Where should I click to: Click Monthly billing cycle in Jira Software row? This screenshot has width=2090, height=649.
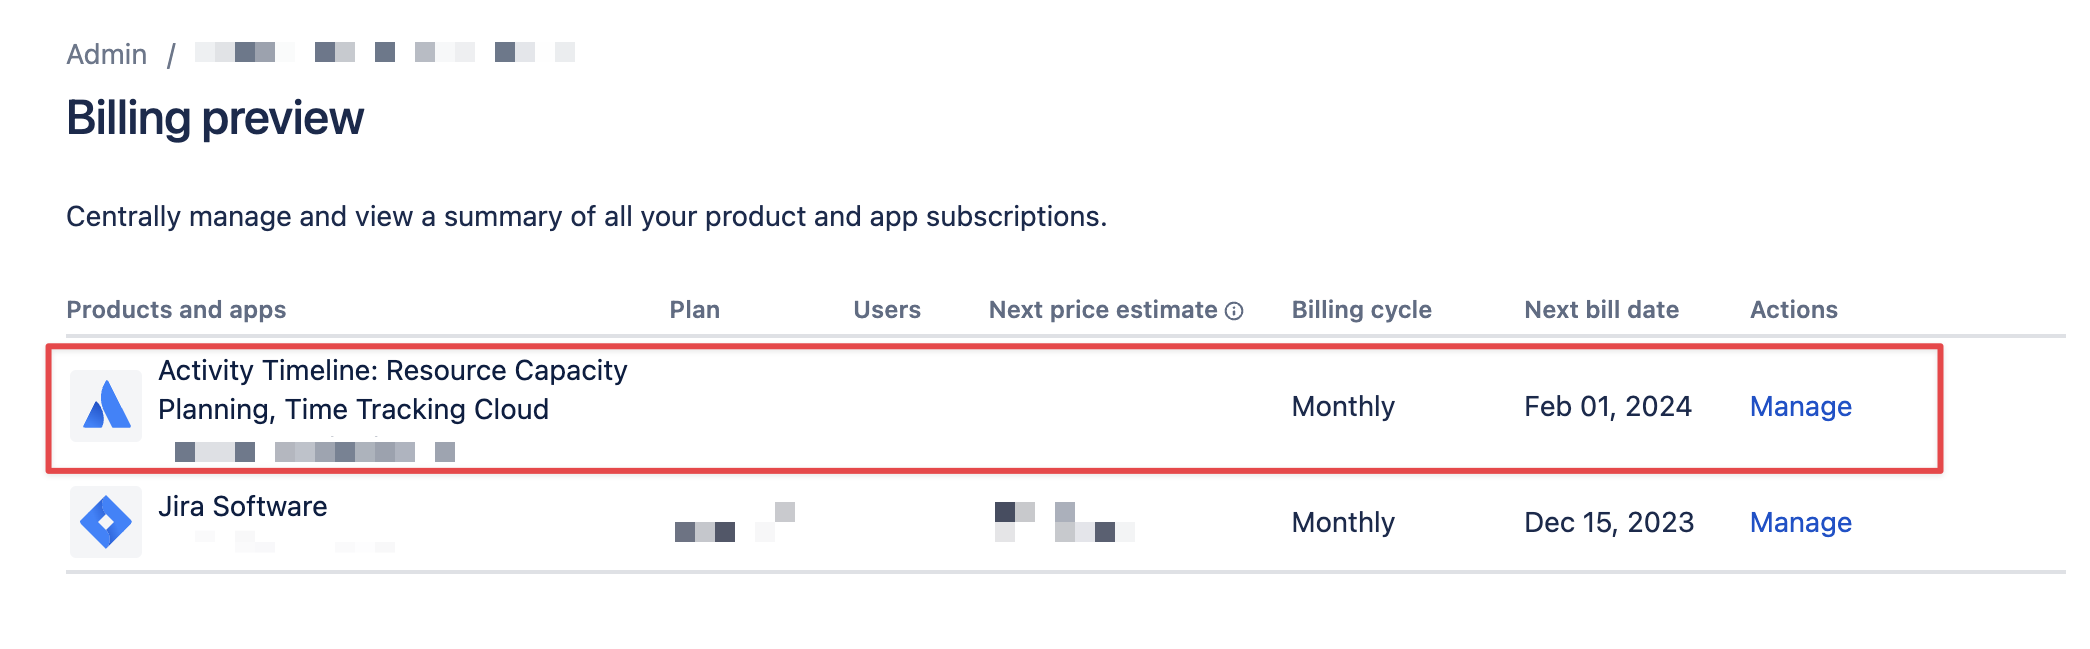(1342, 523)
